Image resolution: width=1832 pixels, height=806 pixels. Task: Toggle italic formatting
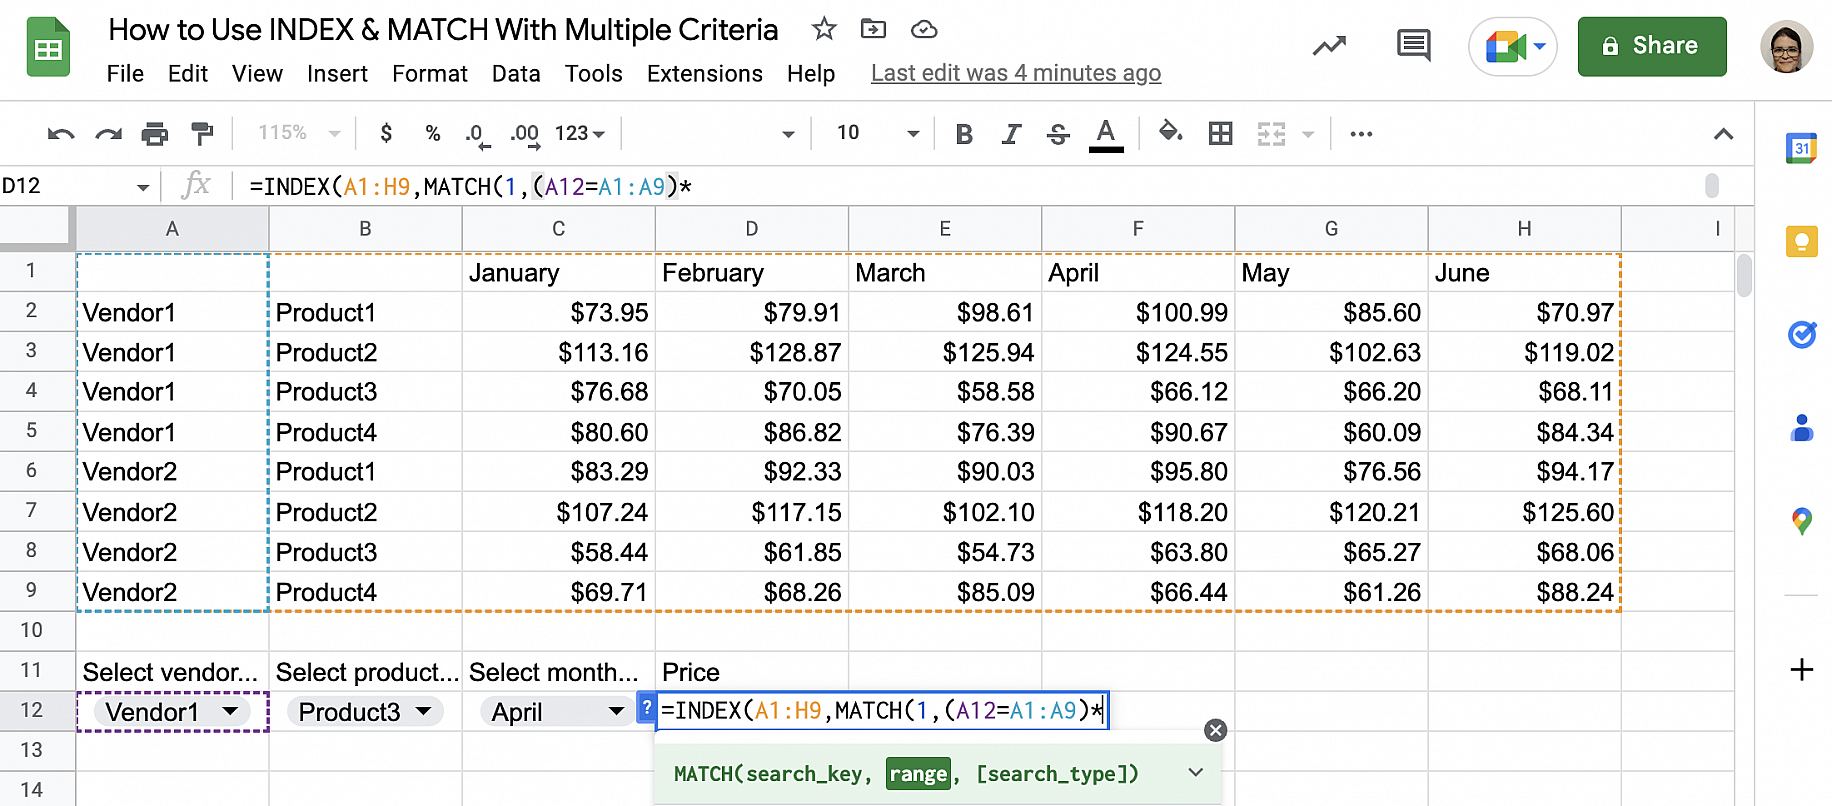[1011, 134]
